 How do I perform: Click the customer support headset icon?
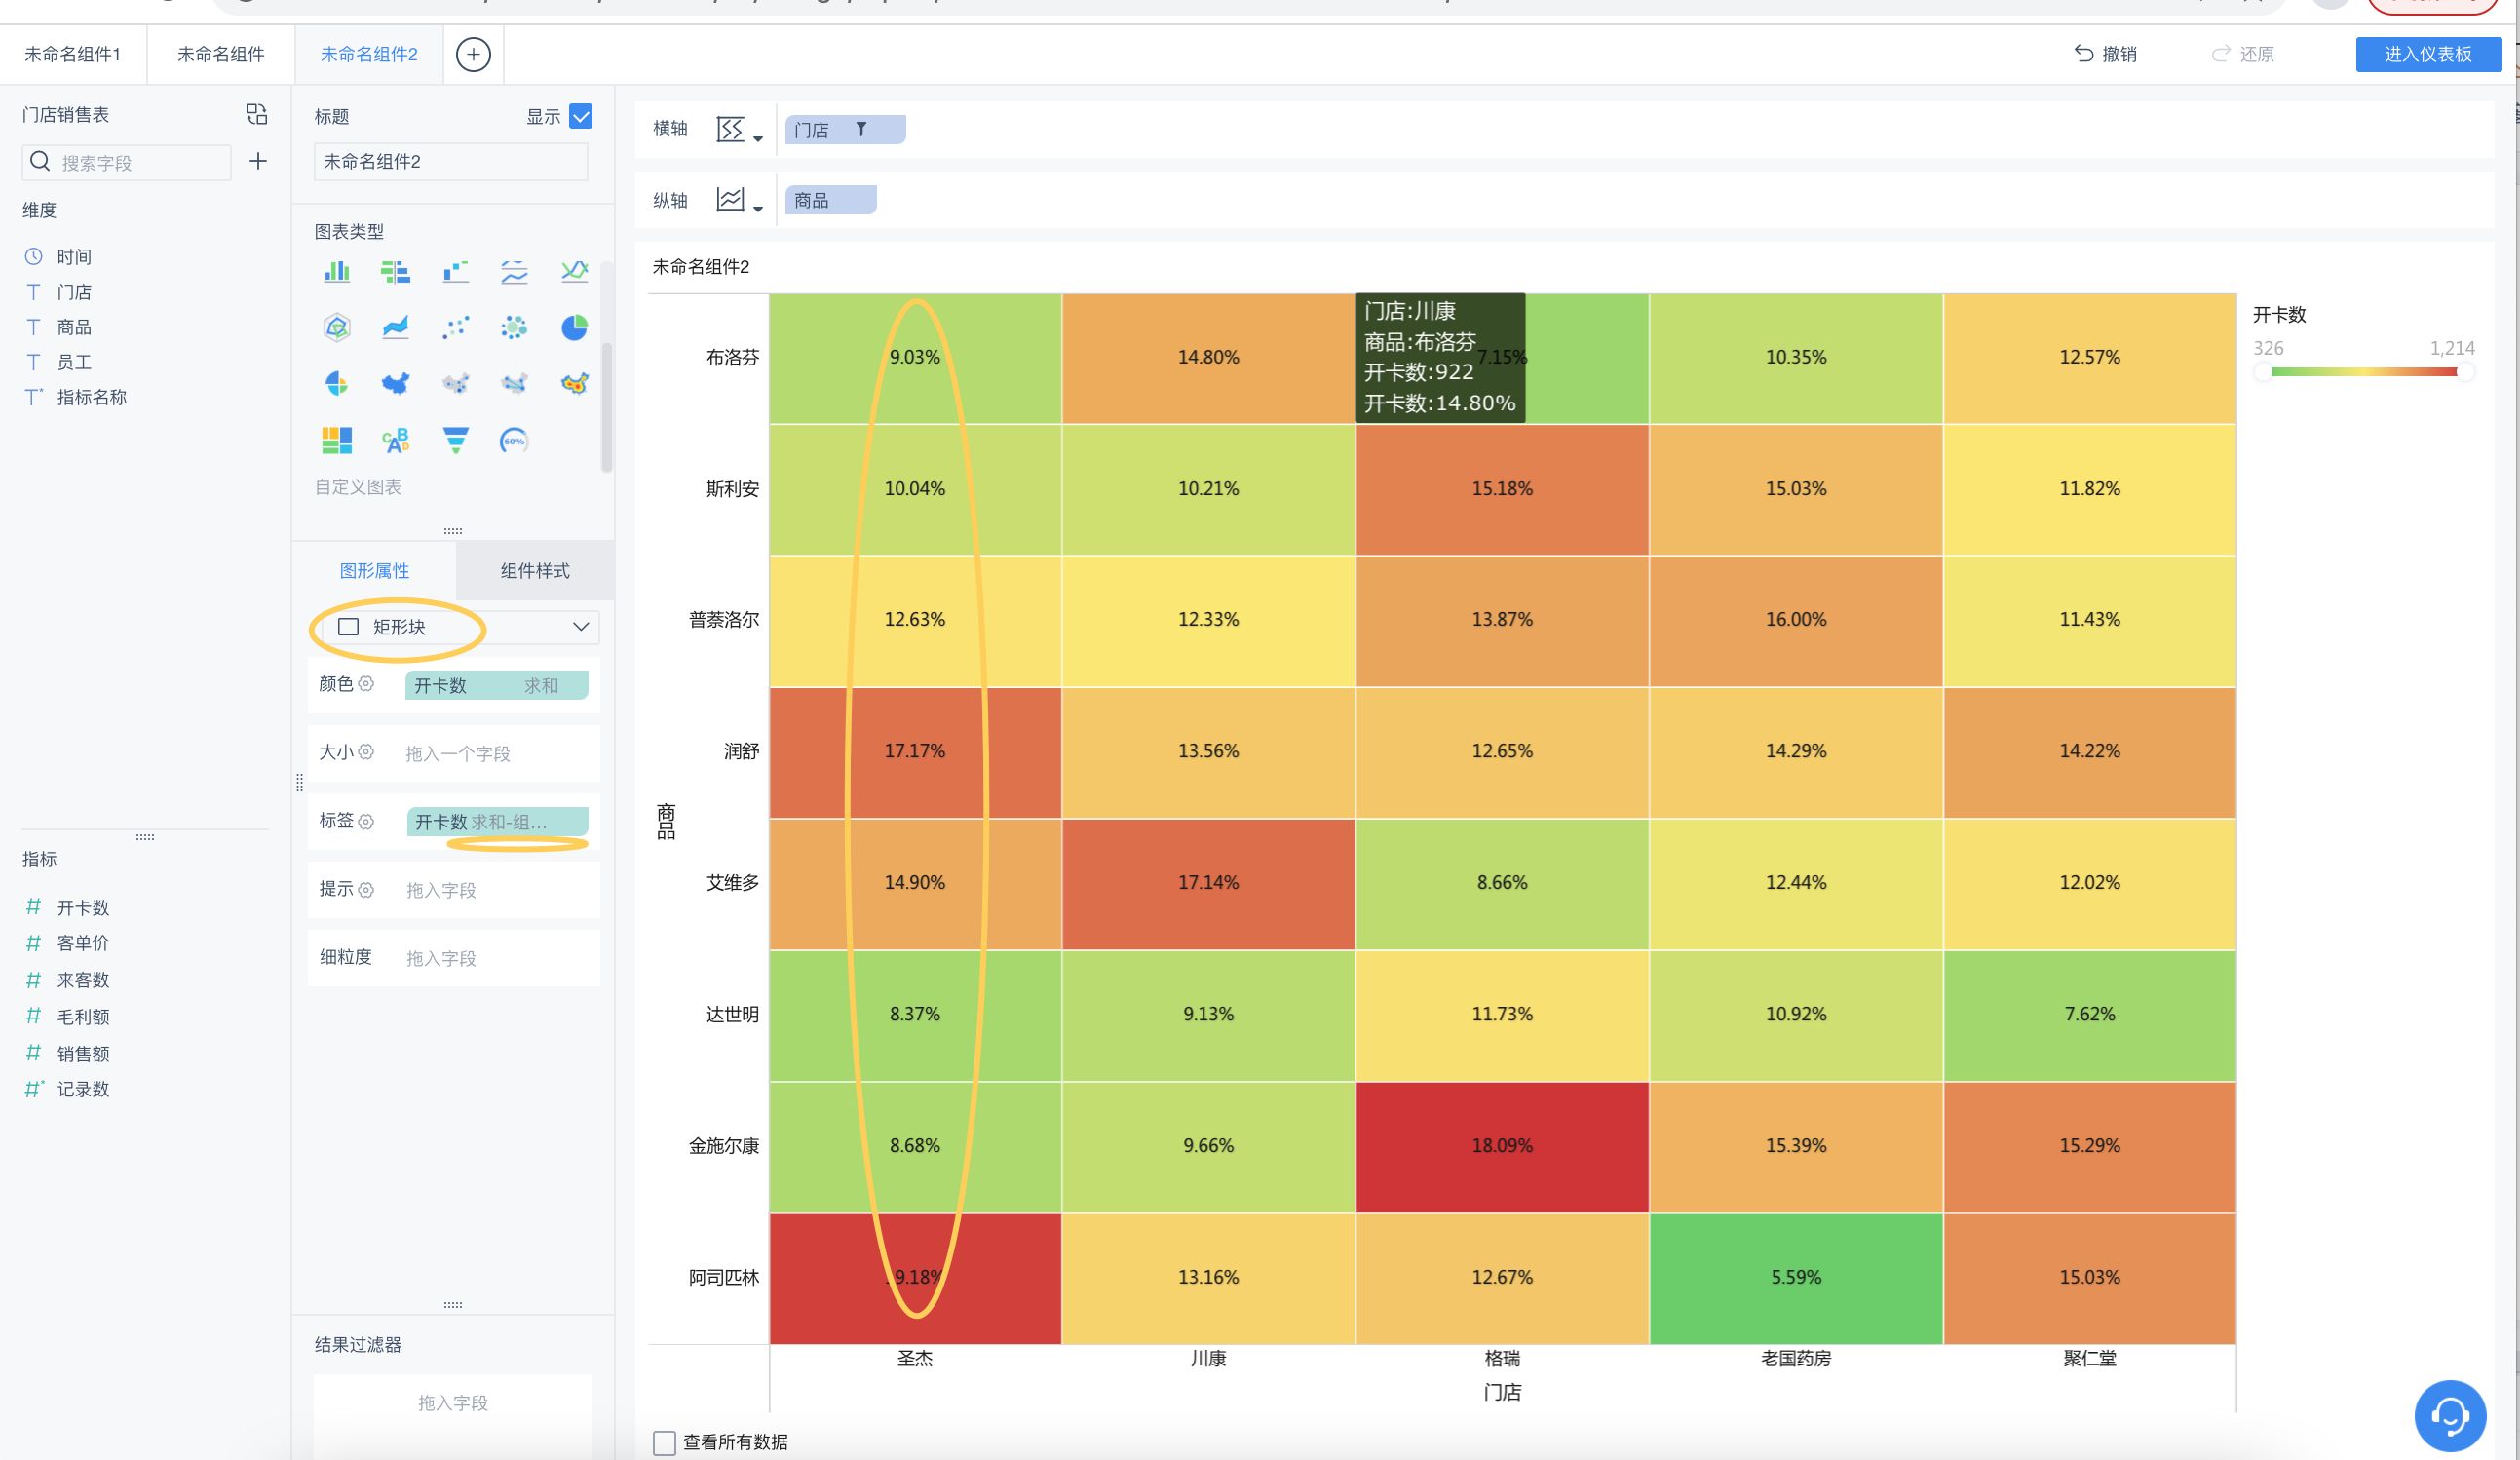tap(2449, 1415)
